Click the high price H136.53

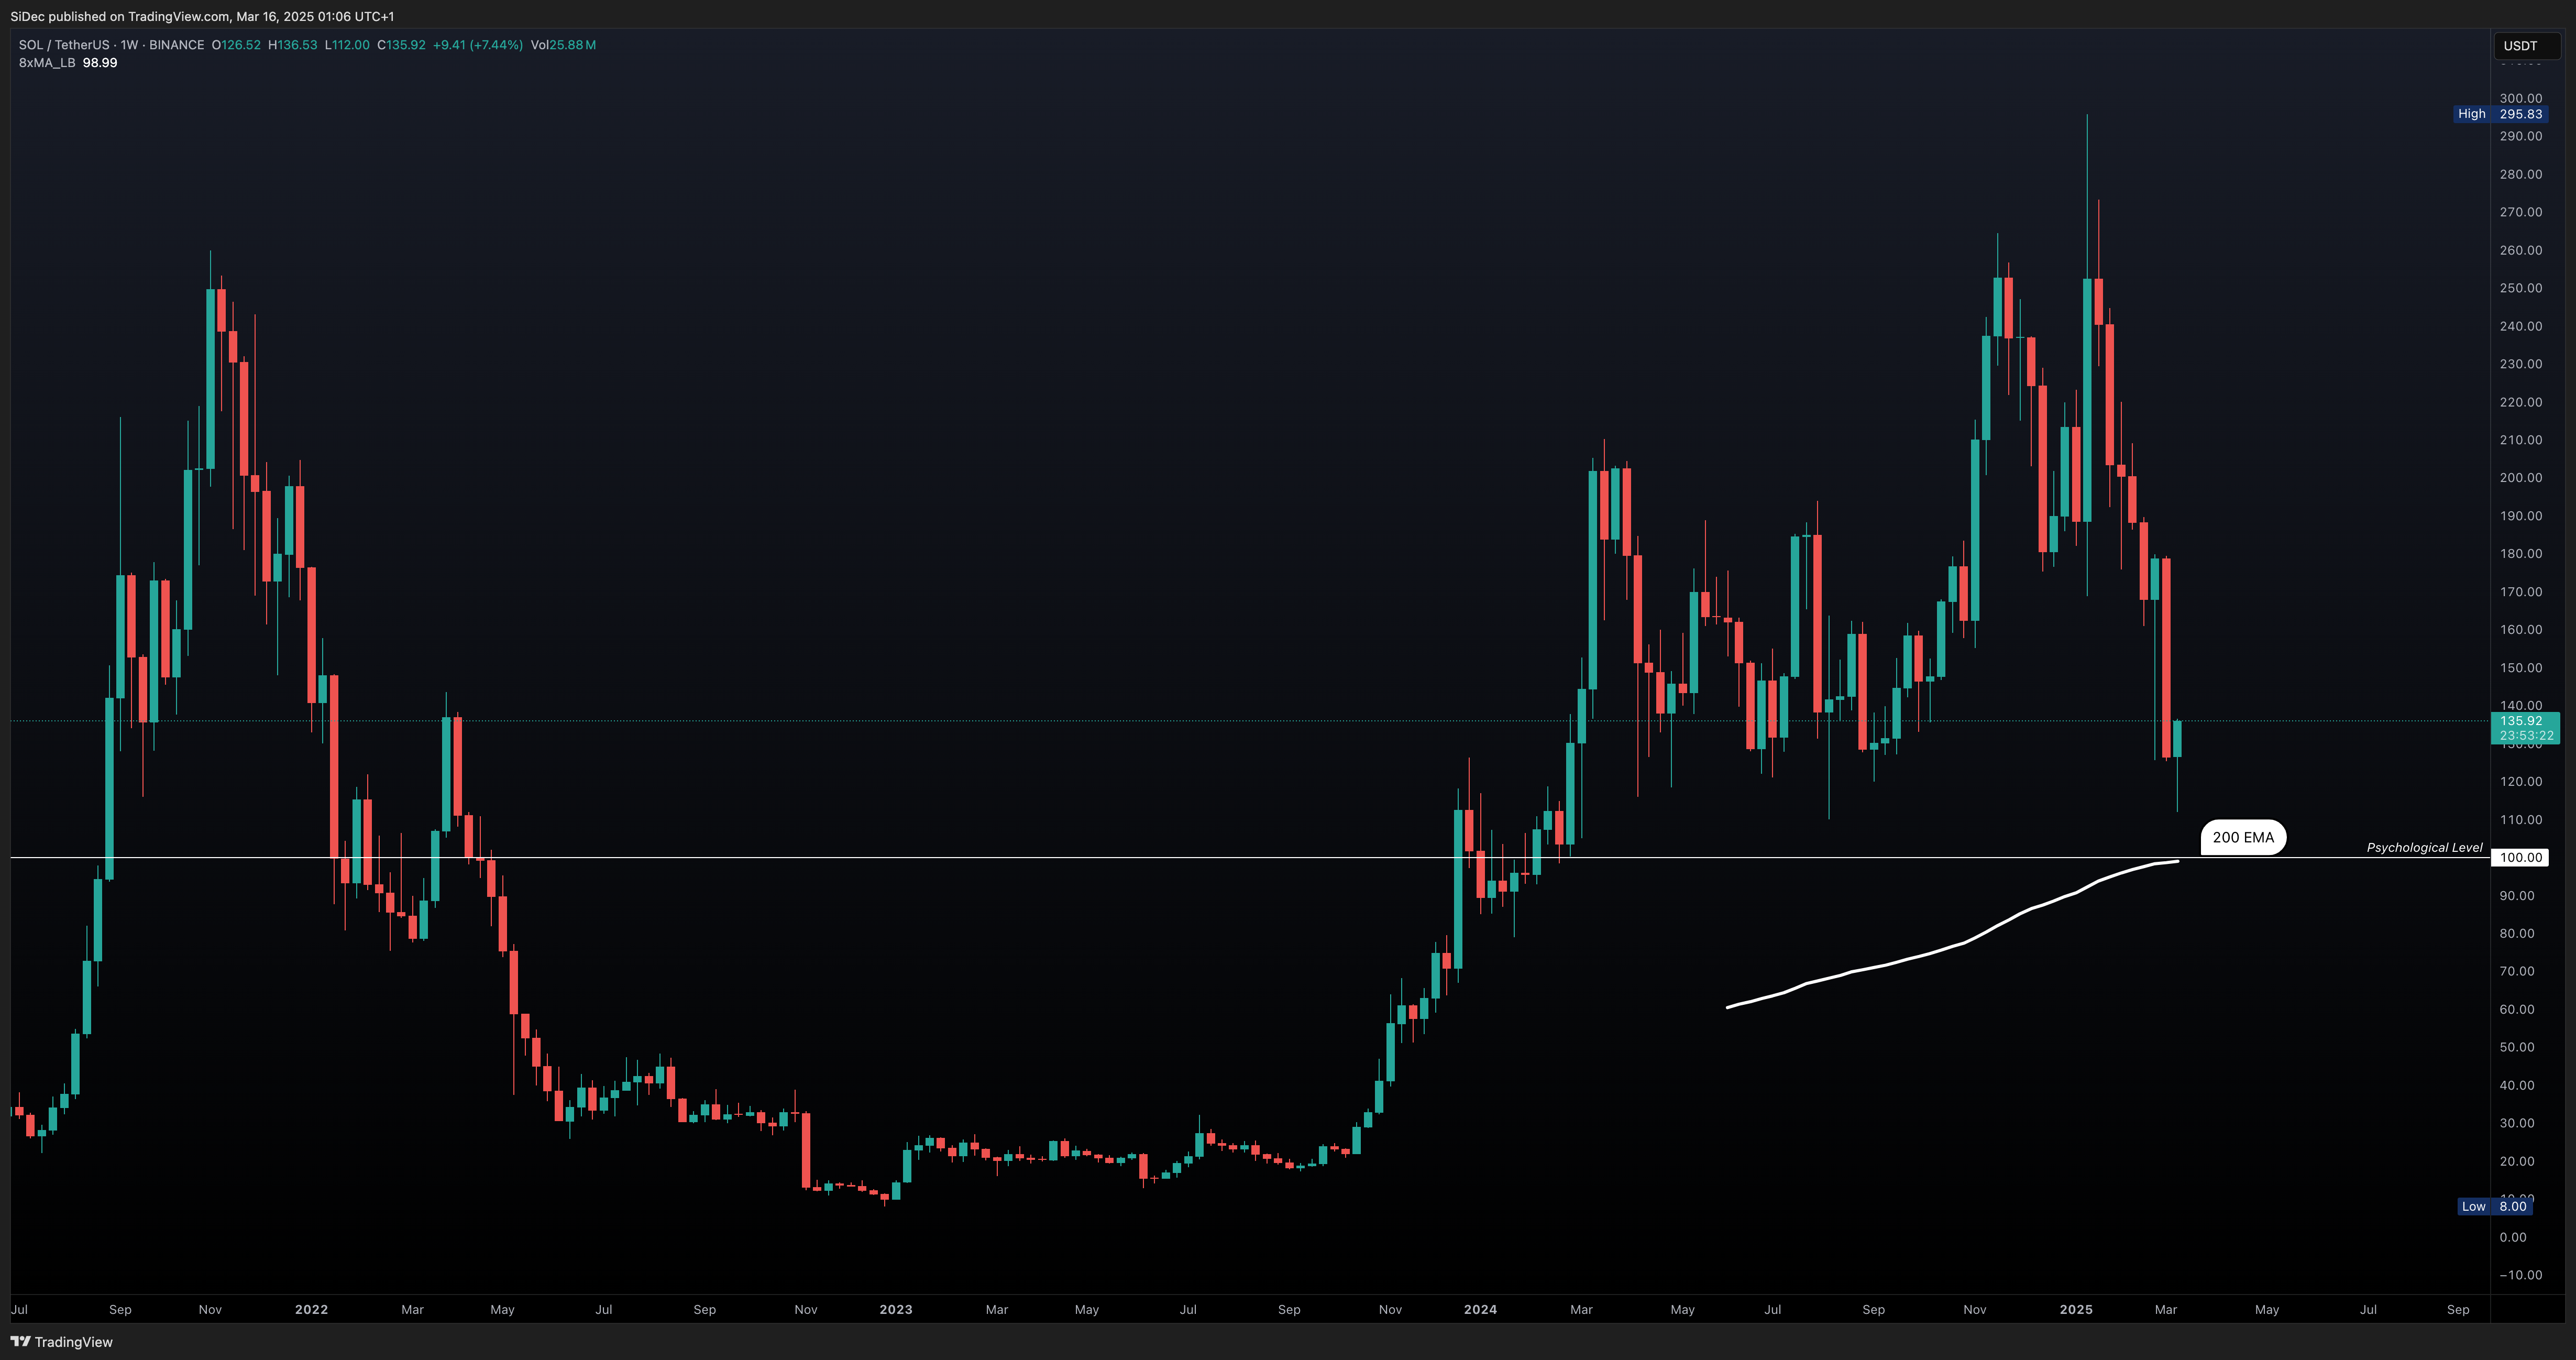coord(293,45)
